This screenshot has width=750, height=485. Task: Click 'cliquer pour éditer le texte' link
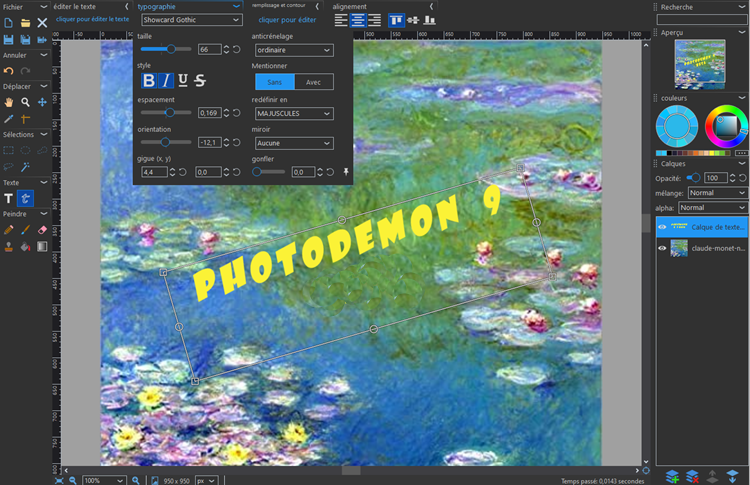pyautogui.click(x=90, y=19)
